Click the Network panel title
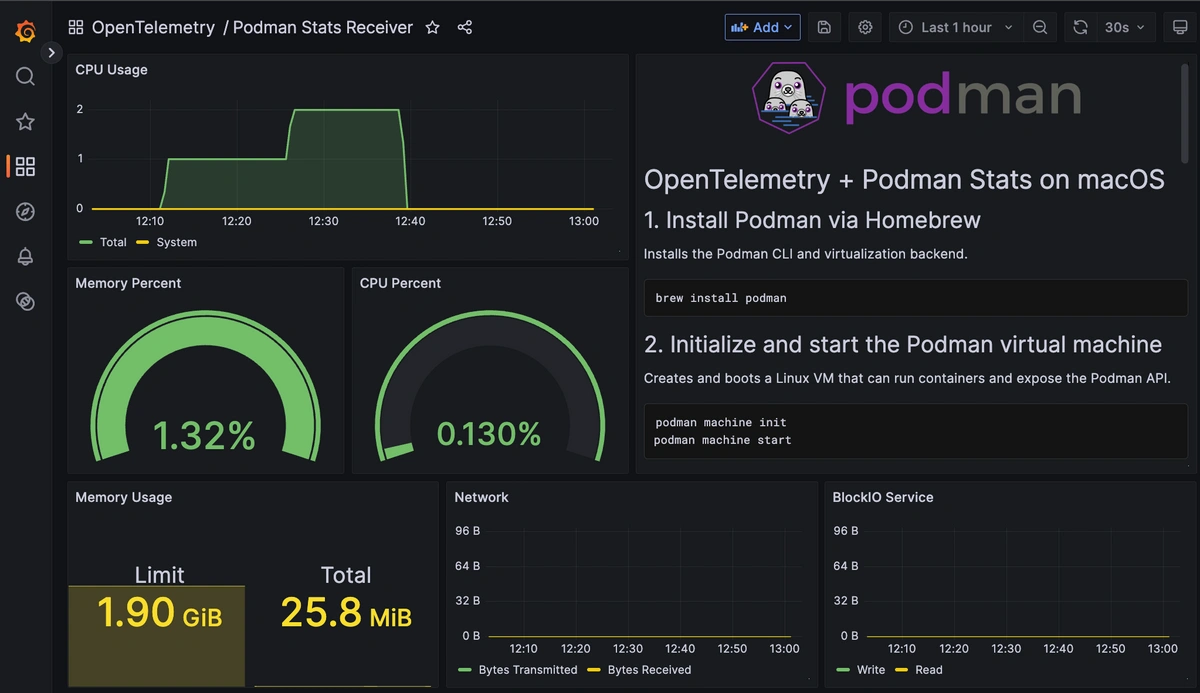 (x=481, y=497)
